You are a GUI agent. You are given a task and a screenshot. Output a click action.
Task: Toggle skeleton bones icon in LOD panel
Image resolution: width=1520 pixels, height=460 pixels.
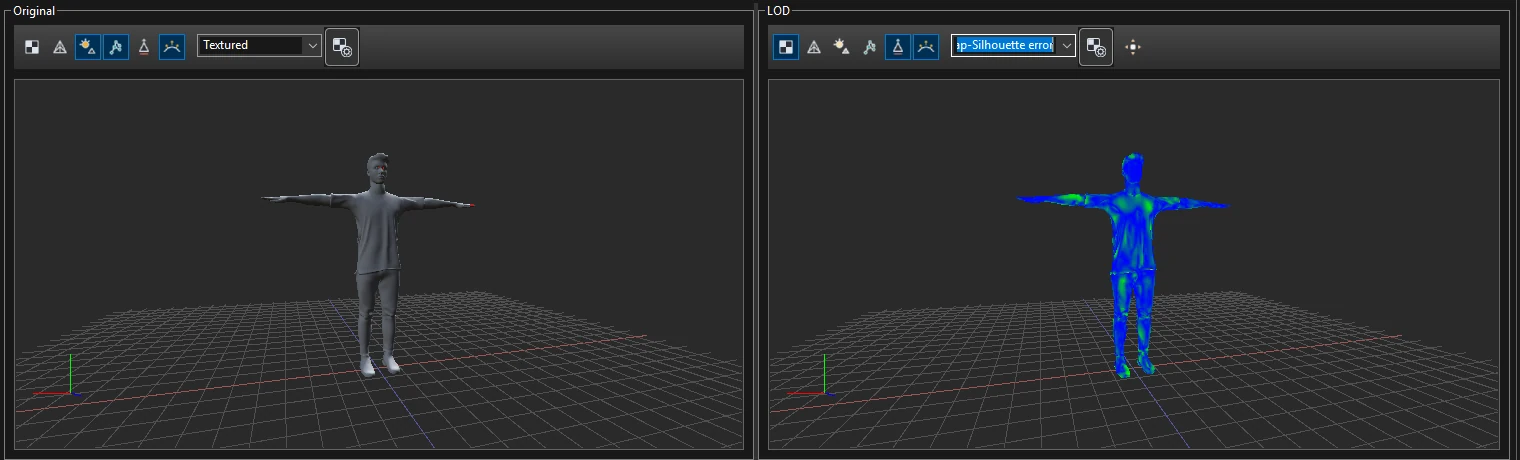[870, 46]
